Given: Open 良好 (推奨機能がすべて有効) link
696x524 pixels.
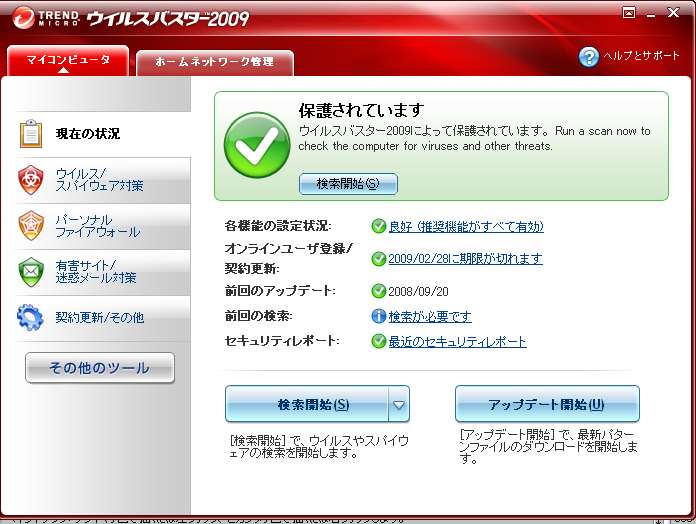Looking at the screenshot, I should click(x=466, y=227).
